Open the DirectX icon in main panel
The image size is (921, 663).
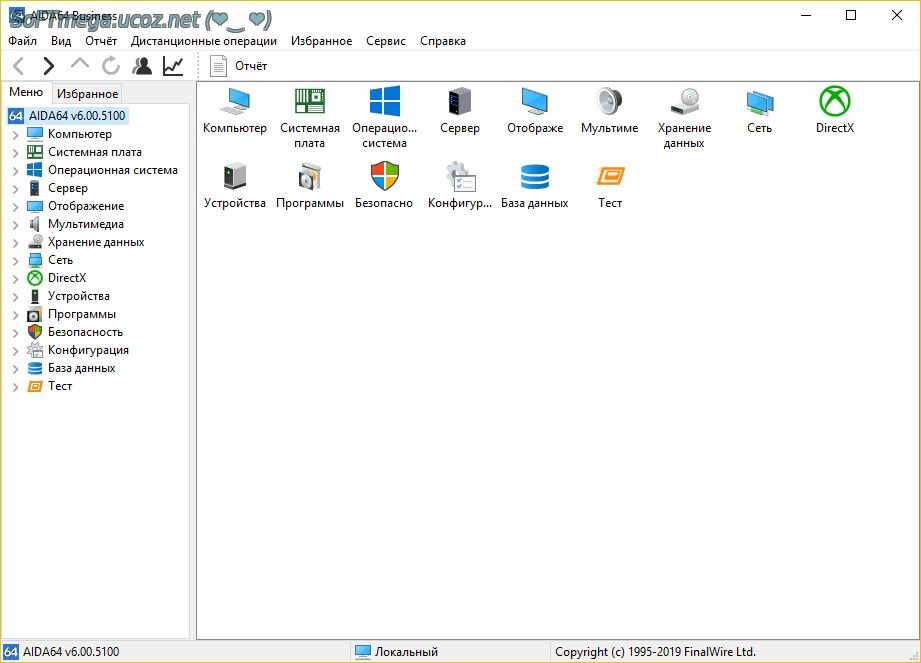[834, 102]
